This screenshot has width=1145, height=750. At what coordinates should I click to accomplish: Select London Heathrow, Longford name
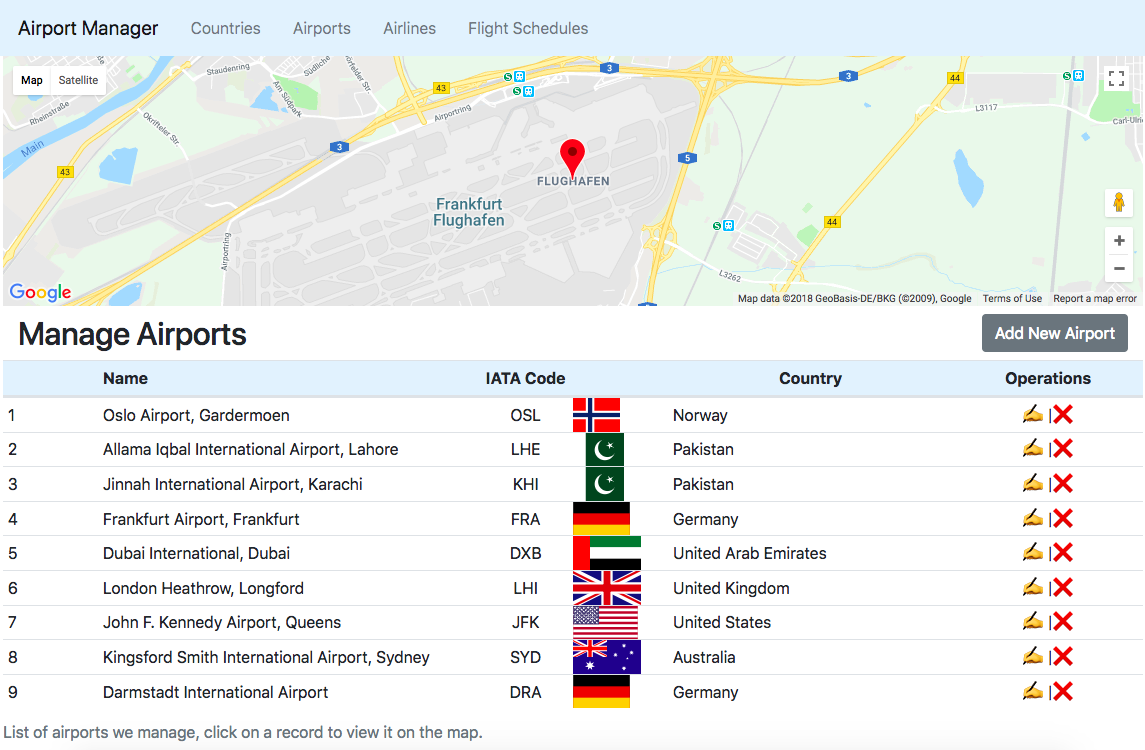coord(203,589)
